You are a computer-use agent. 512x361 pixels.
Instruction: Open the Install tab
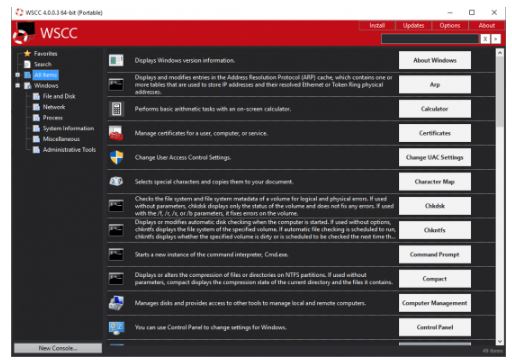tap(377, 26)
